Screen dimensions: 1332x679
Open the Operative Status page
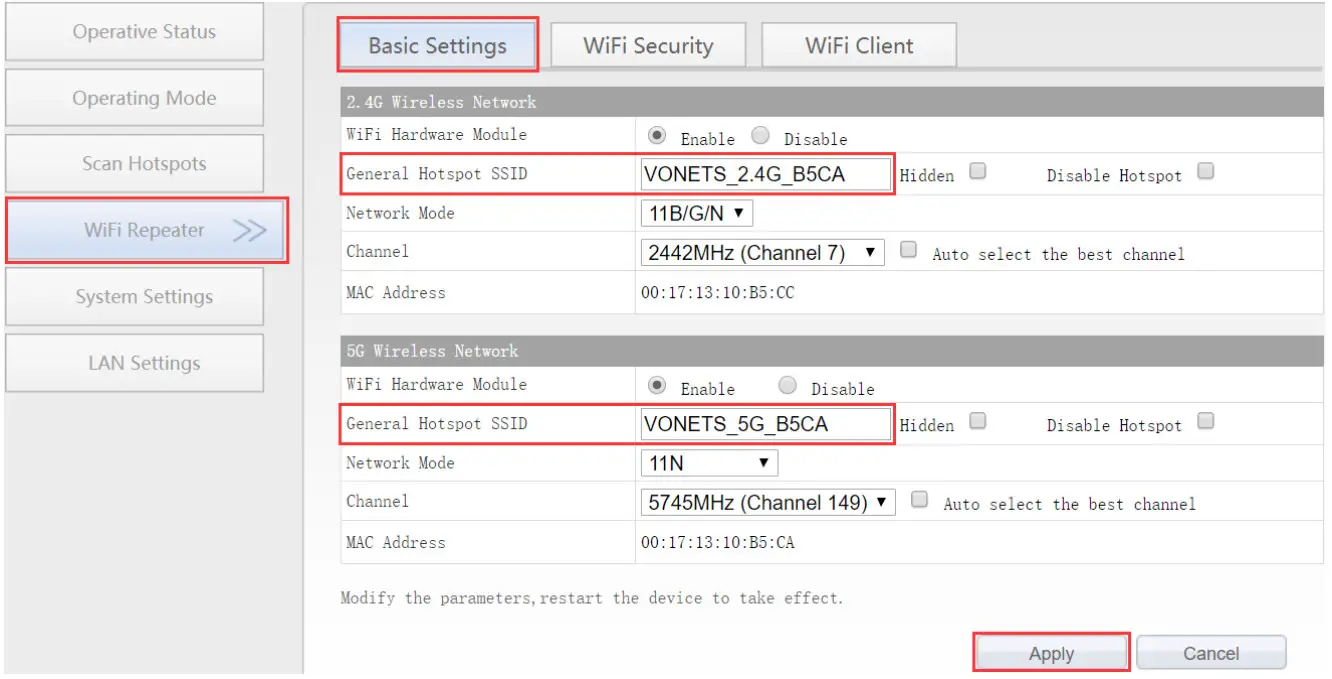133,31
